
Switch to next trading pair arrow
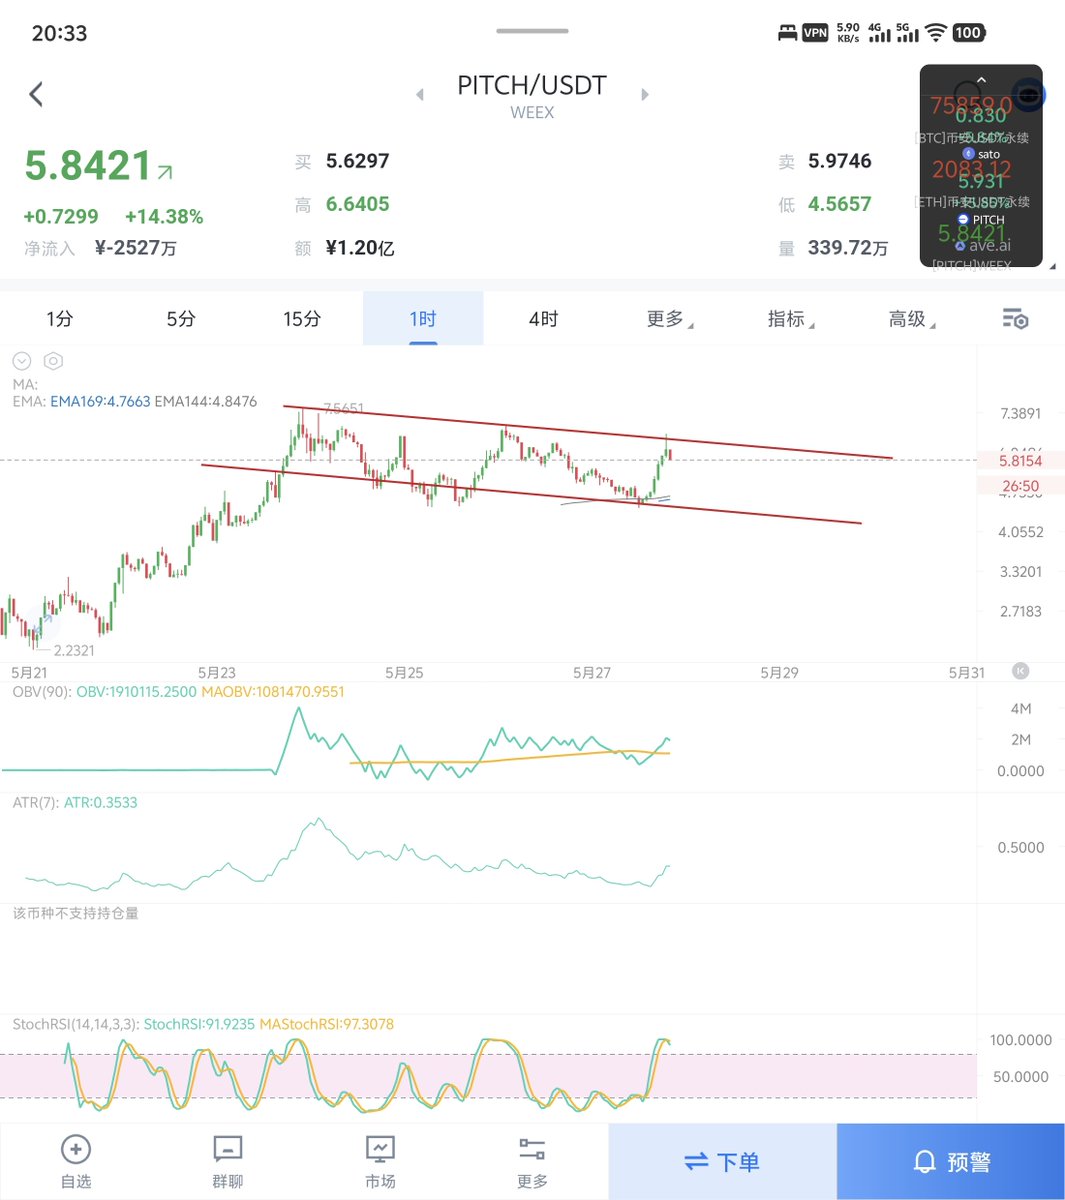(x=645, y=95)
